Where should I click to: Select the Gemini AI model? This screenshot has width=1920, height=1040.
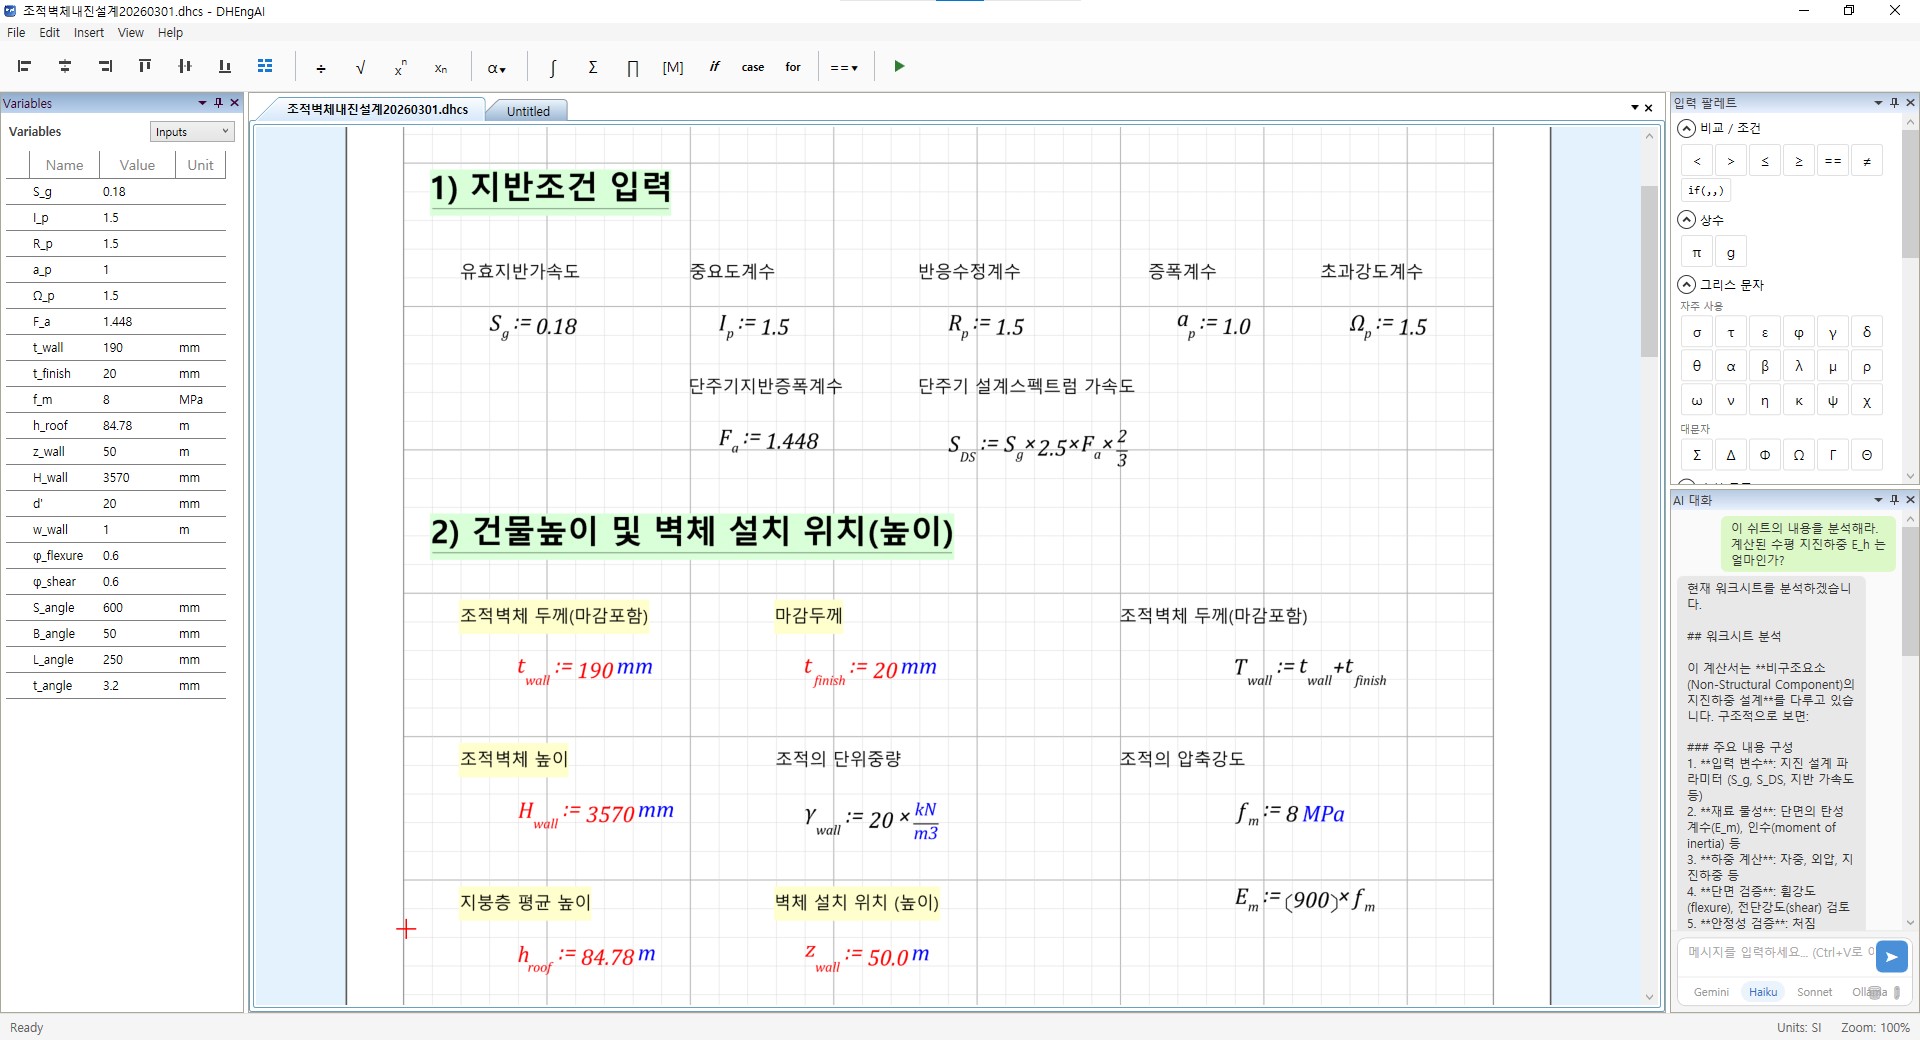coord(1710,992)
